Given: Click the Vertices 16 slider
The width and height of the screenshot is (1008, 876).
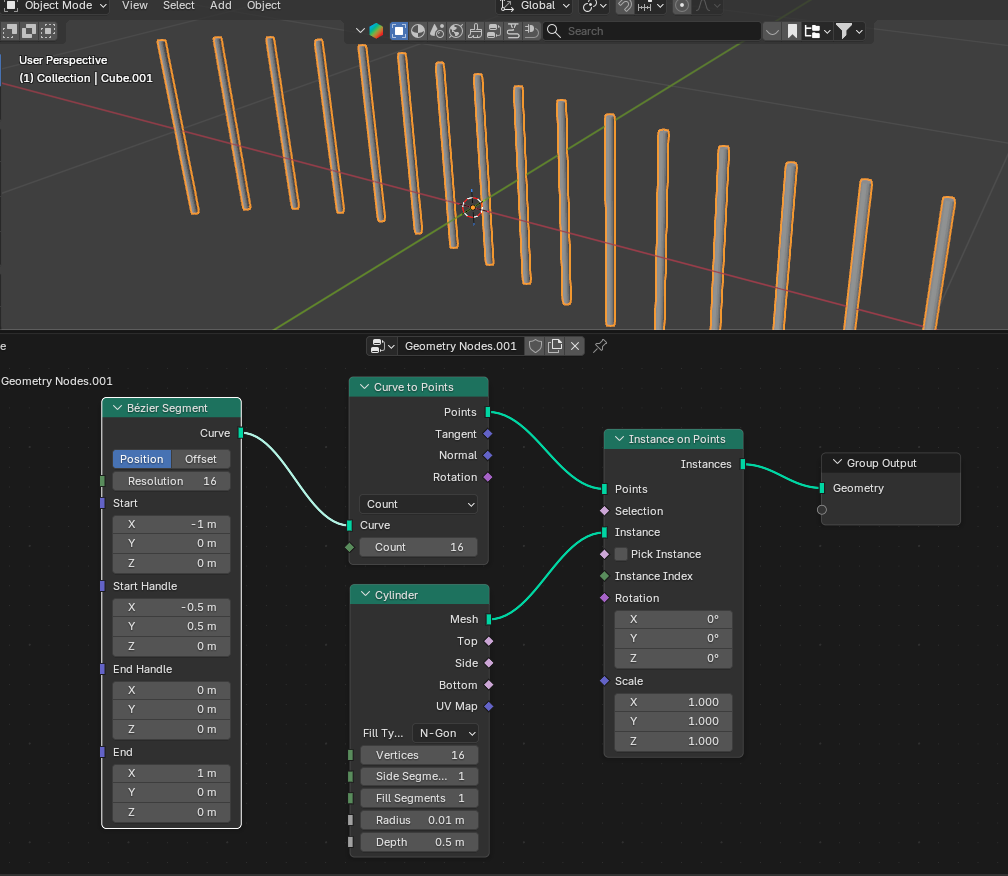Looking at the screenshot, I should point(419,755).
